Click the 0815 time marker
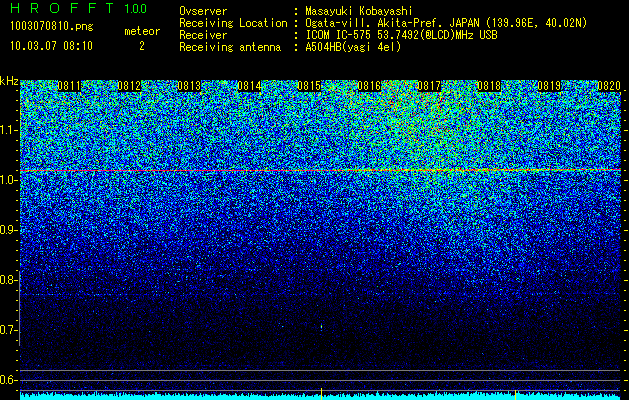629x400 pixels. (x=309, y=86)
